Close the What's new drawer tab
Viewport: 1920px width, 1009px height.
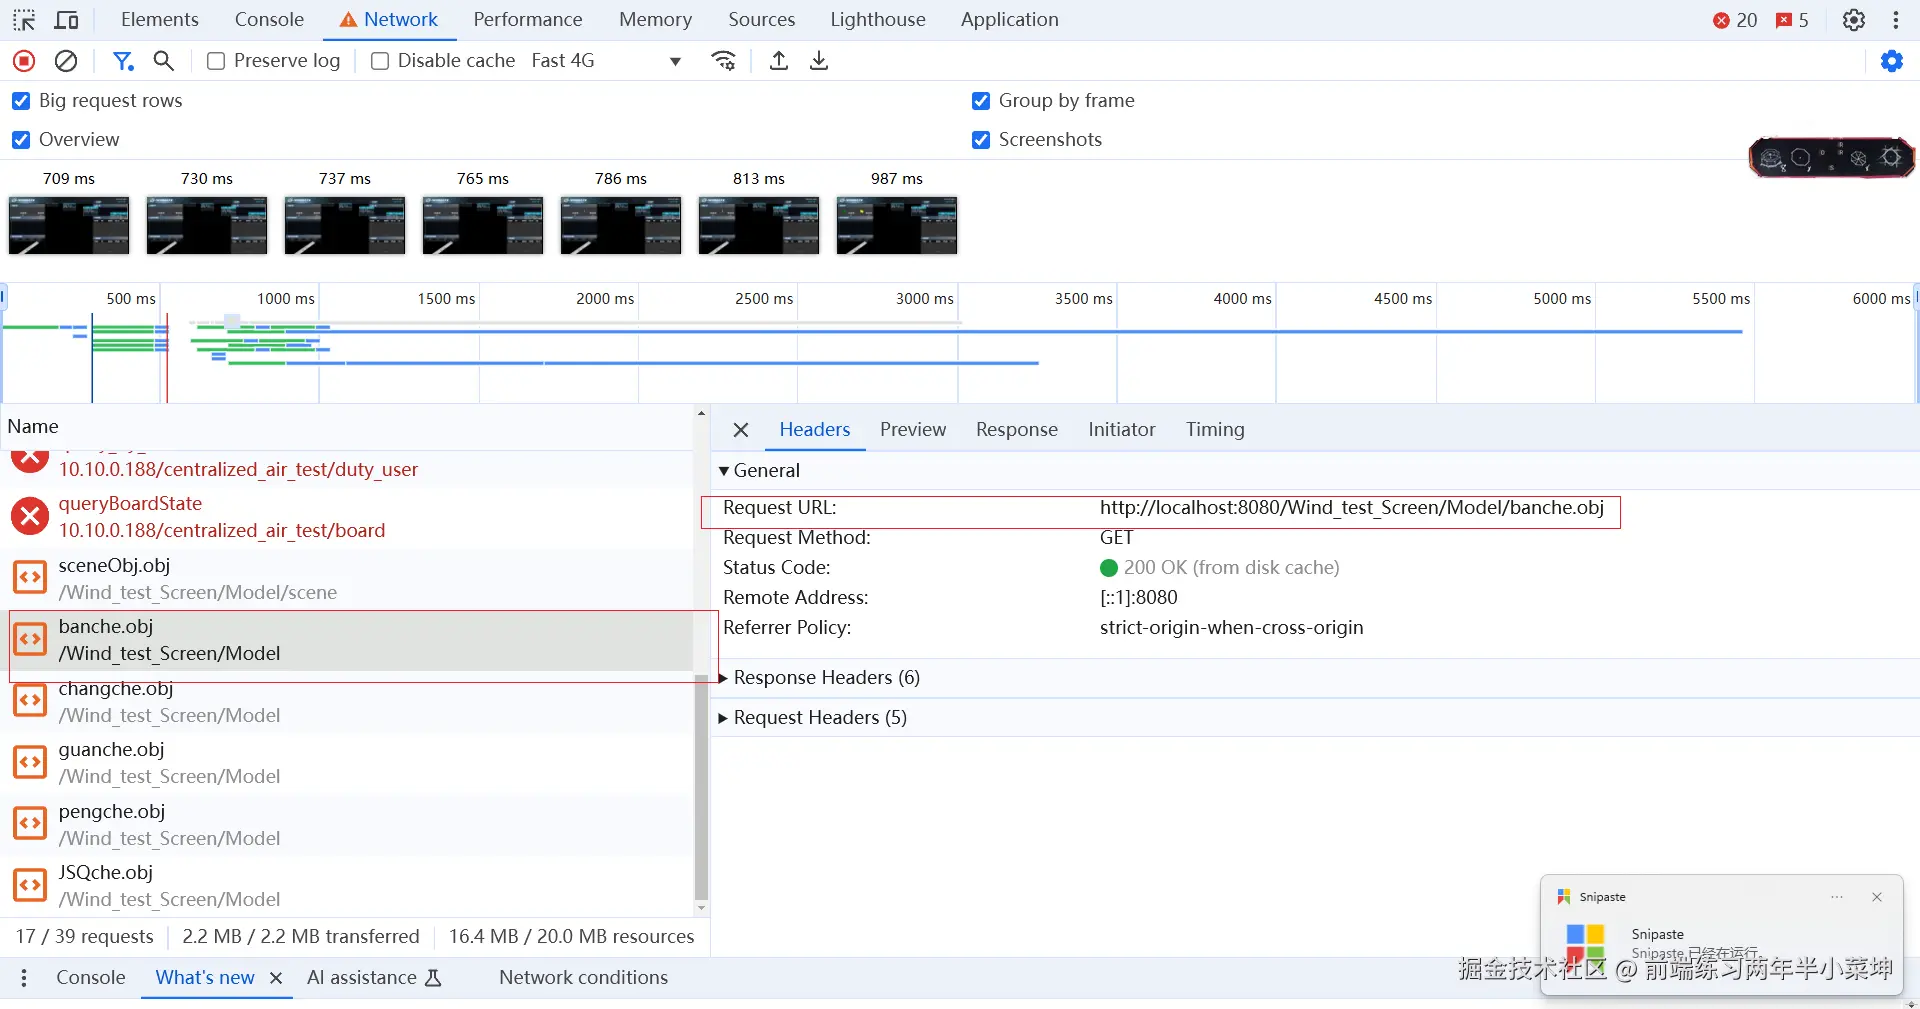pos(276,978)
